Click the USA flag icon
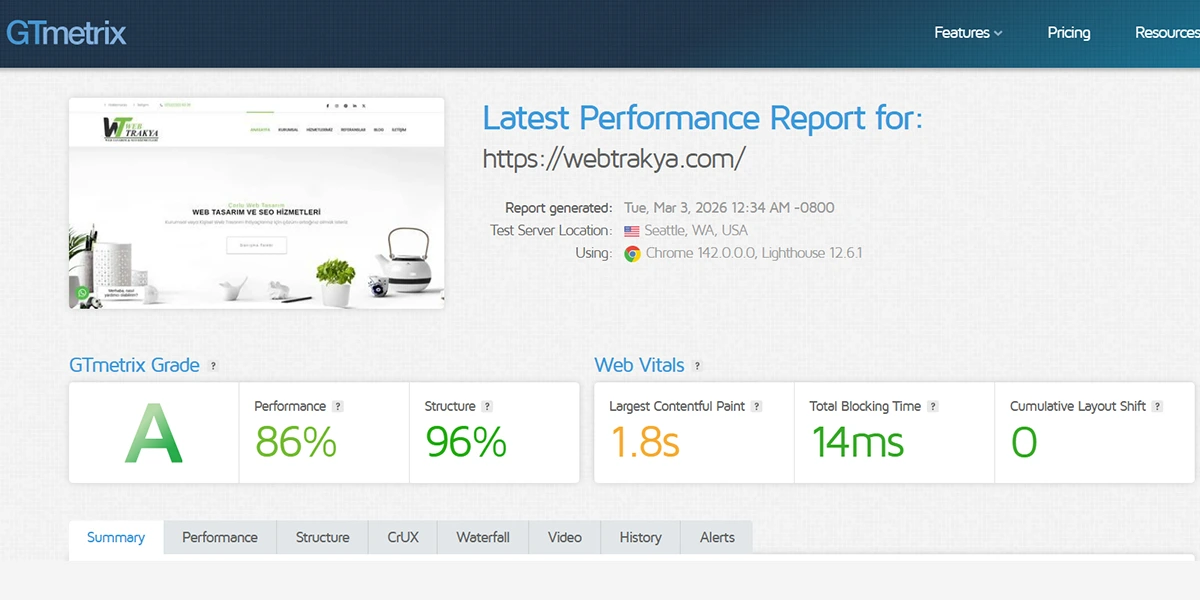1200x600 pixels. point(632,231)
